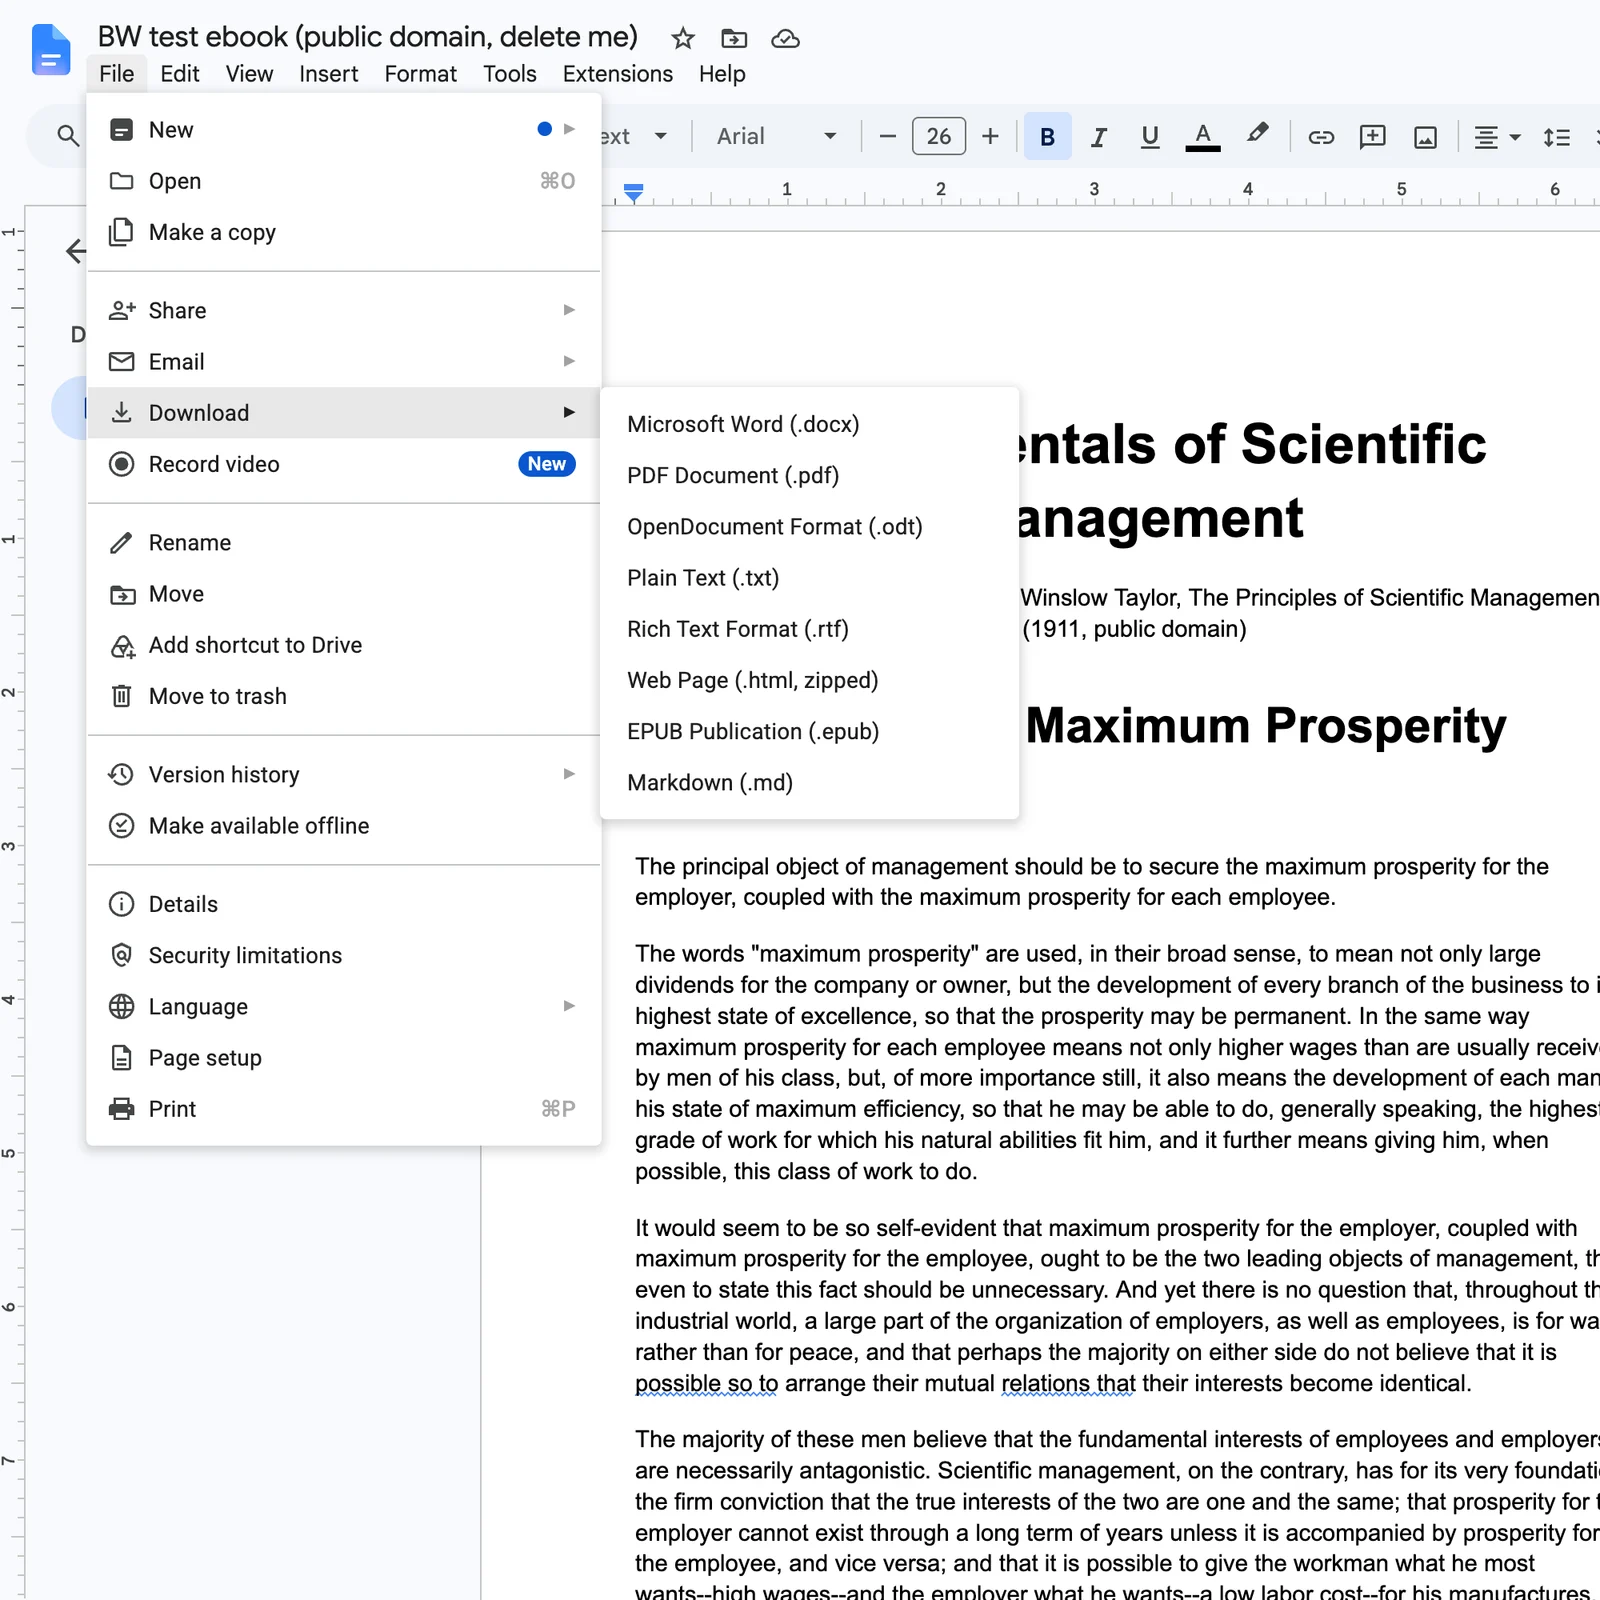This screenshot has height=1600, width=1600.
Task: Toggle italic formatting
Action: tap(1099, 137)
